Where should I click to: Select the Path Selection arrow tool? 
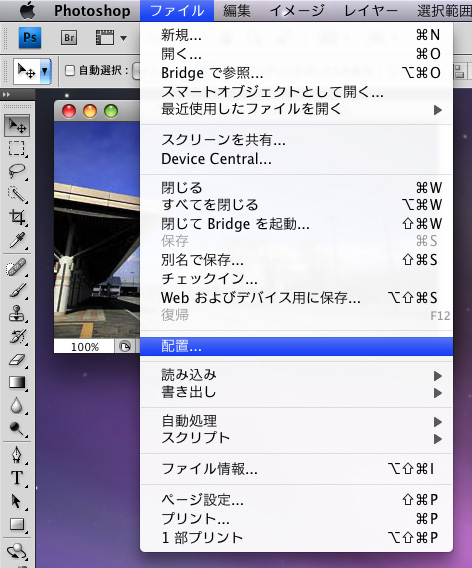17,501
